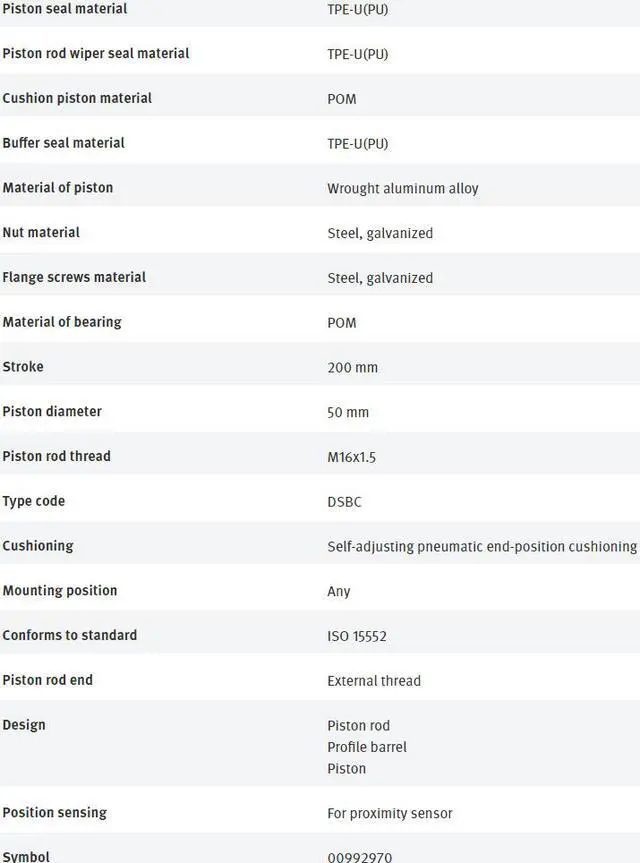Click the "Piston seal material" row label

point(65,9)
